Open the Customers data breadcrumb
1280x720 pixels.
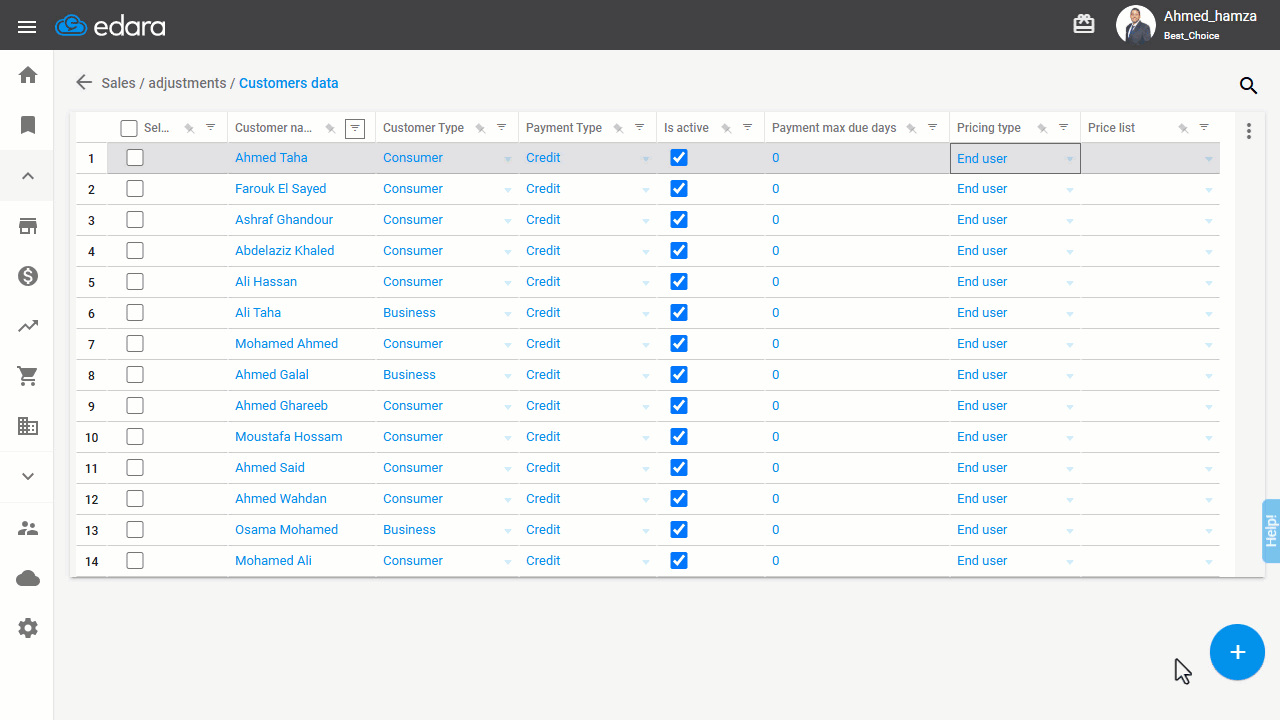click(x=288, y=83)
